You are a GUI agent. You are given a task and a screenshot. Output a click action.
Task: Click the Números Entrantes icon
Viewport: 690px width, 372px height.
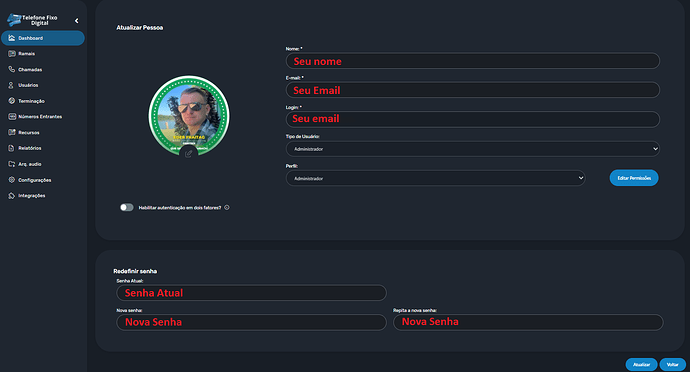pyautogui.click(x=12, y=117)
